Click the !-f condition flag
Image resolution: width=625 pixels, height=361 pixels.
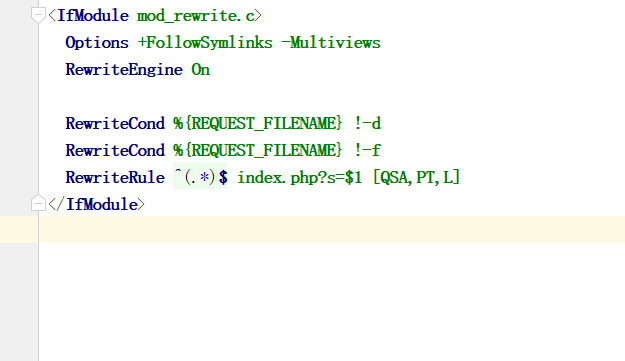pos(368,151)
